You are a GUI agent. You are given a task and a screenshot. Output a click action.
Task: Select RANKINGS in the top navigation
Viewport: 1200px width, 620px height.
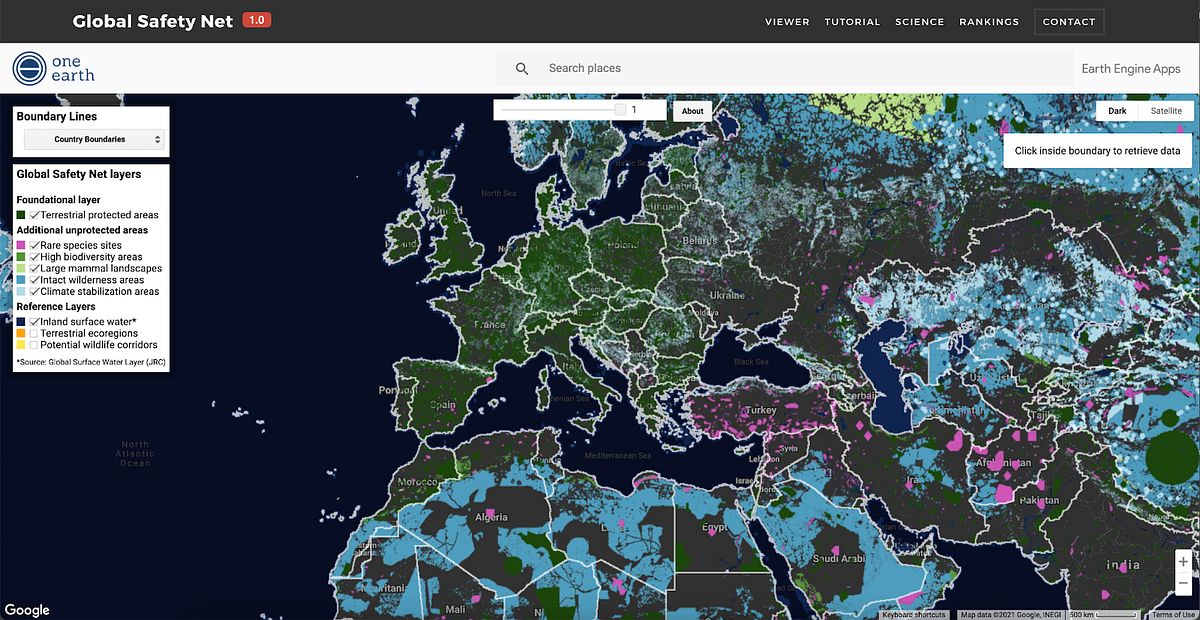[989, 21]
